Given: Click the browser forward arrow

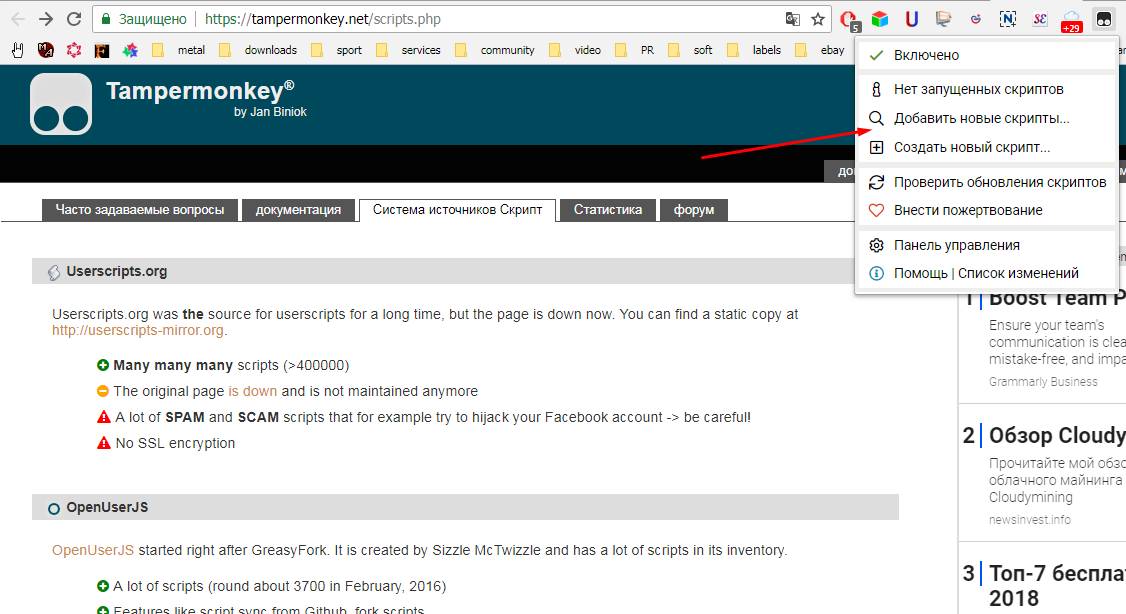Looking at the screenshot, I should click(x=46, y=19).
